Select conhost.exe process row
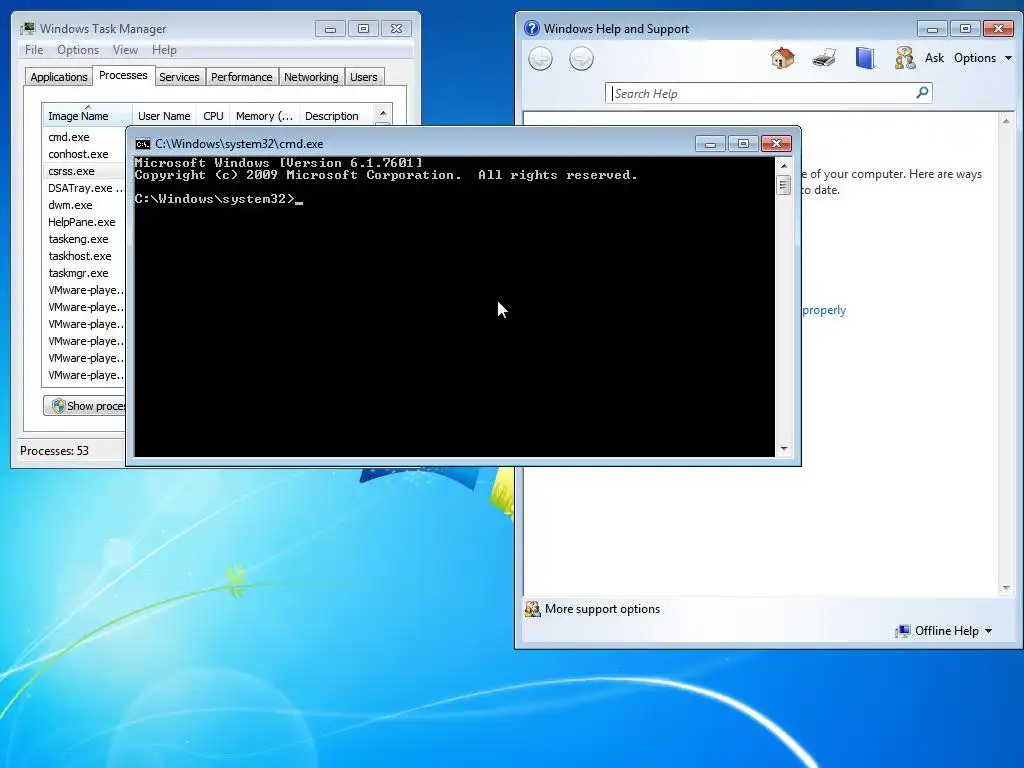 (x=84, y=154)
